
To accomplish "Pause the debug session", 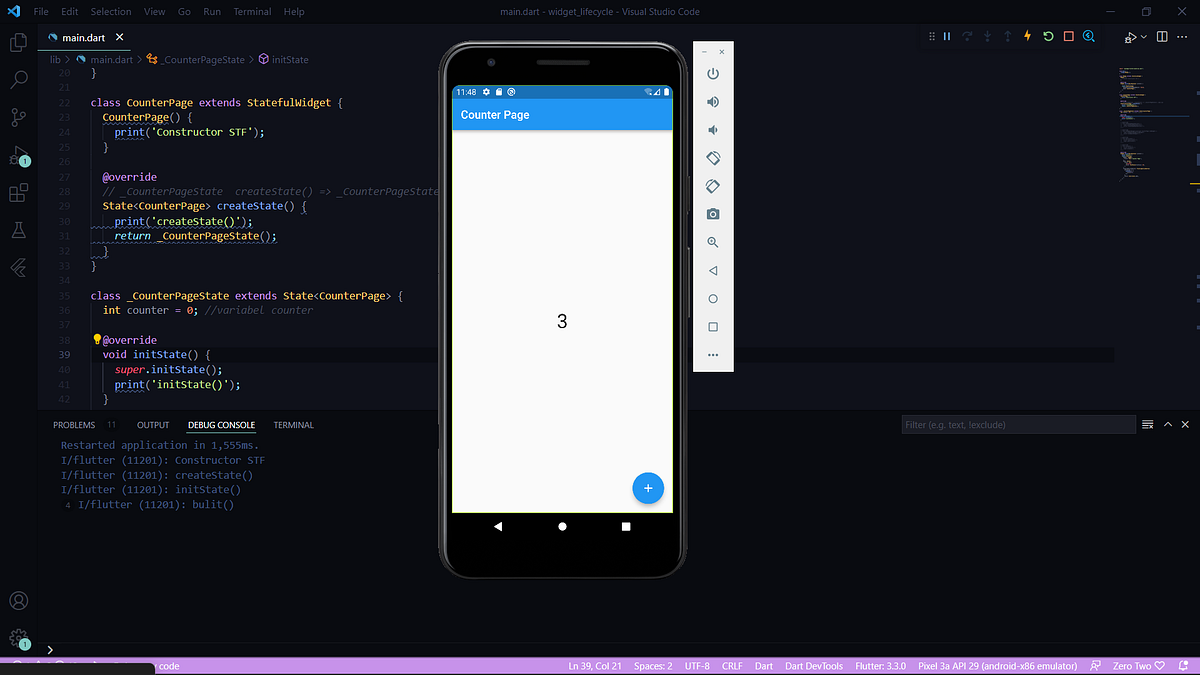I will [947, 36].
